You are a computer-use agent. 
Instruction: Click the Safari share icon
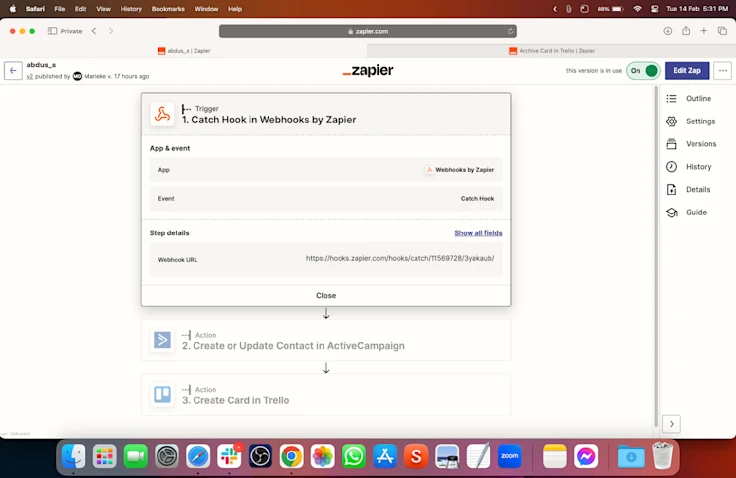[x=686, y=31]
